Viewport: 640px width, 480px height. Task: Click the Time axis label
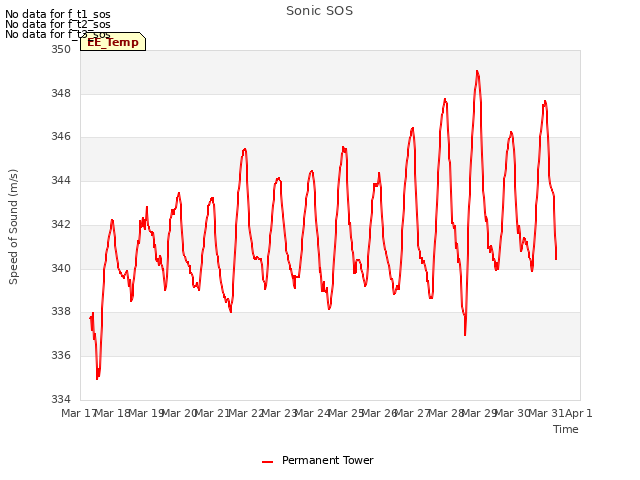tap(566, 429)
